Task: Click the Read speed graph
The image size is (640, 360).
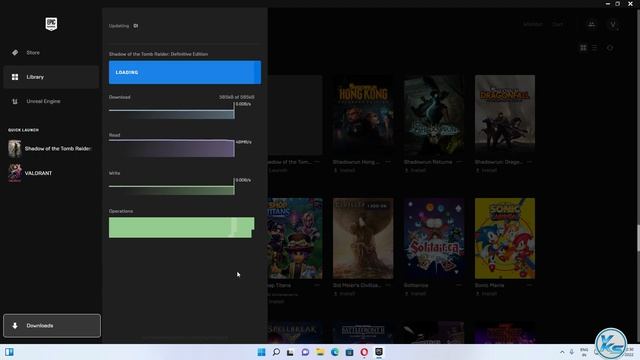Action: point(172,148)
